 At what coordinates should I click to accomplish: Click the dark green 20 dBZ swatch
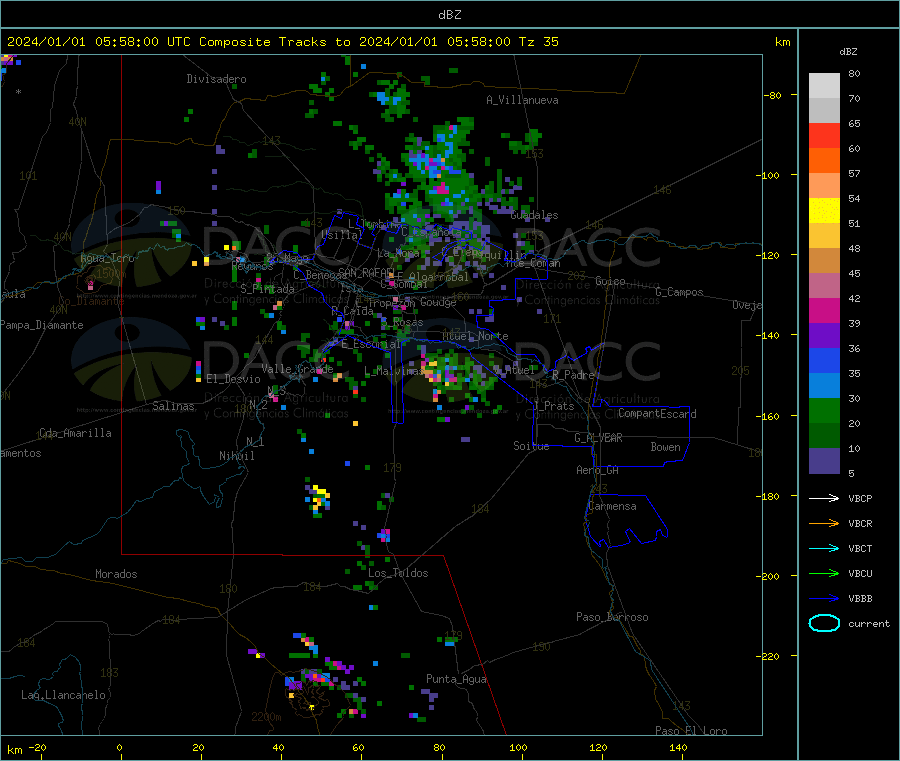(824, 436)
